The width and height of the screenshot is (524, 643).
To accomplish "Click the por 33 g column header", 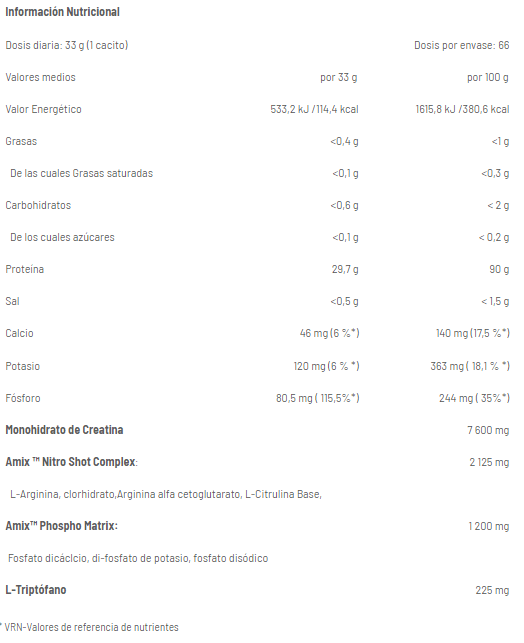I will click(x=339, y=77).
